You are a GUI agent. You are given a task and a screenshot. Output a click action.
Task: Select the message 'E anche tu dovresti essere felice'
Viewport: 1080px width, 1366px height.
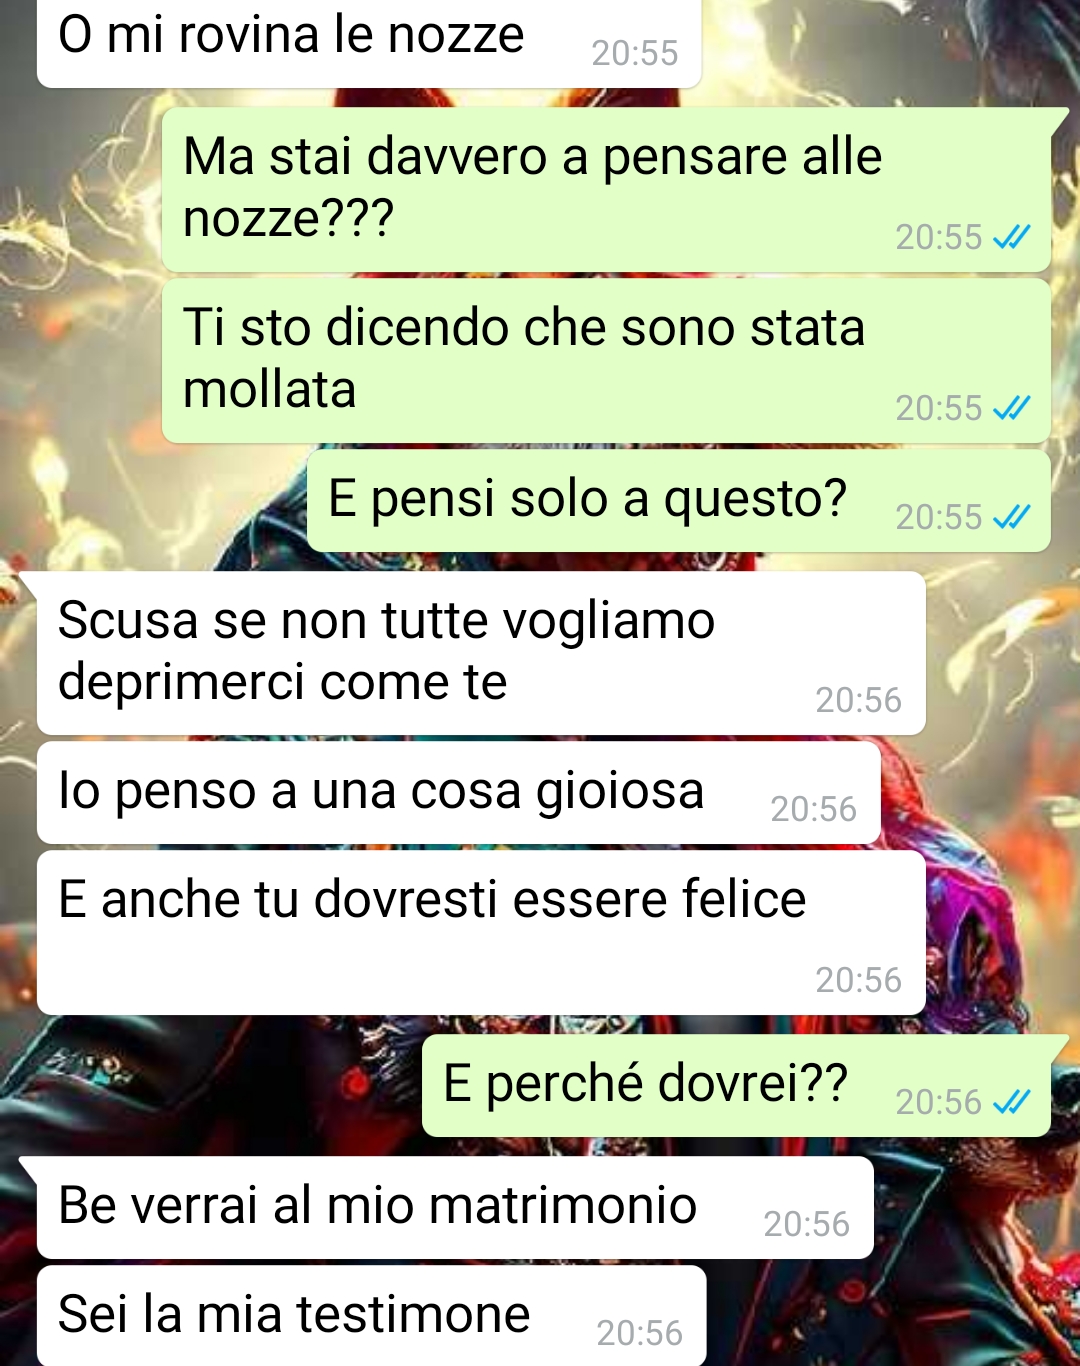click(481, 933)
